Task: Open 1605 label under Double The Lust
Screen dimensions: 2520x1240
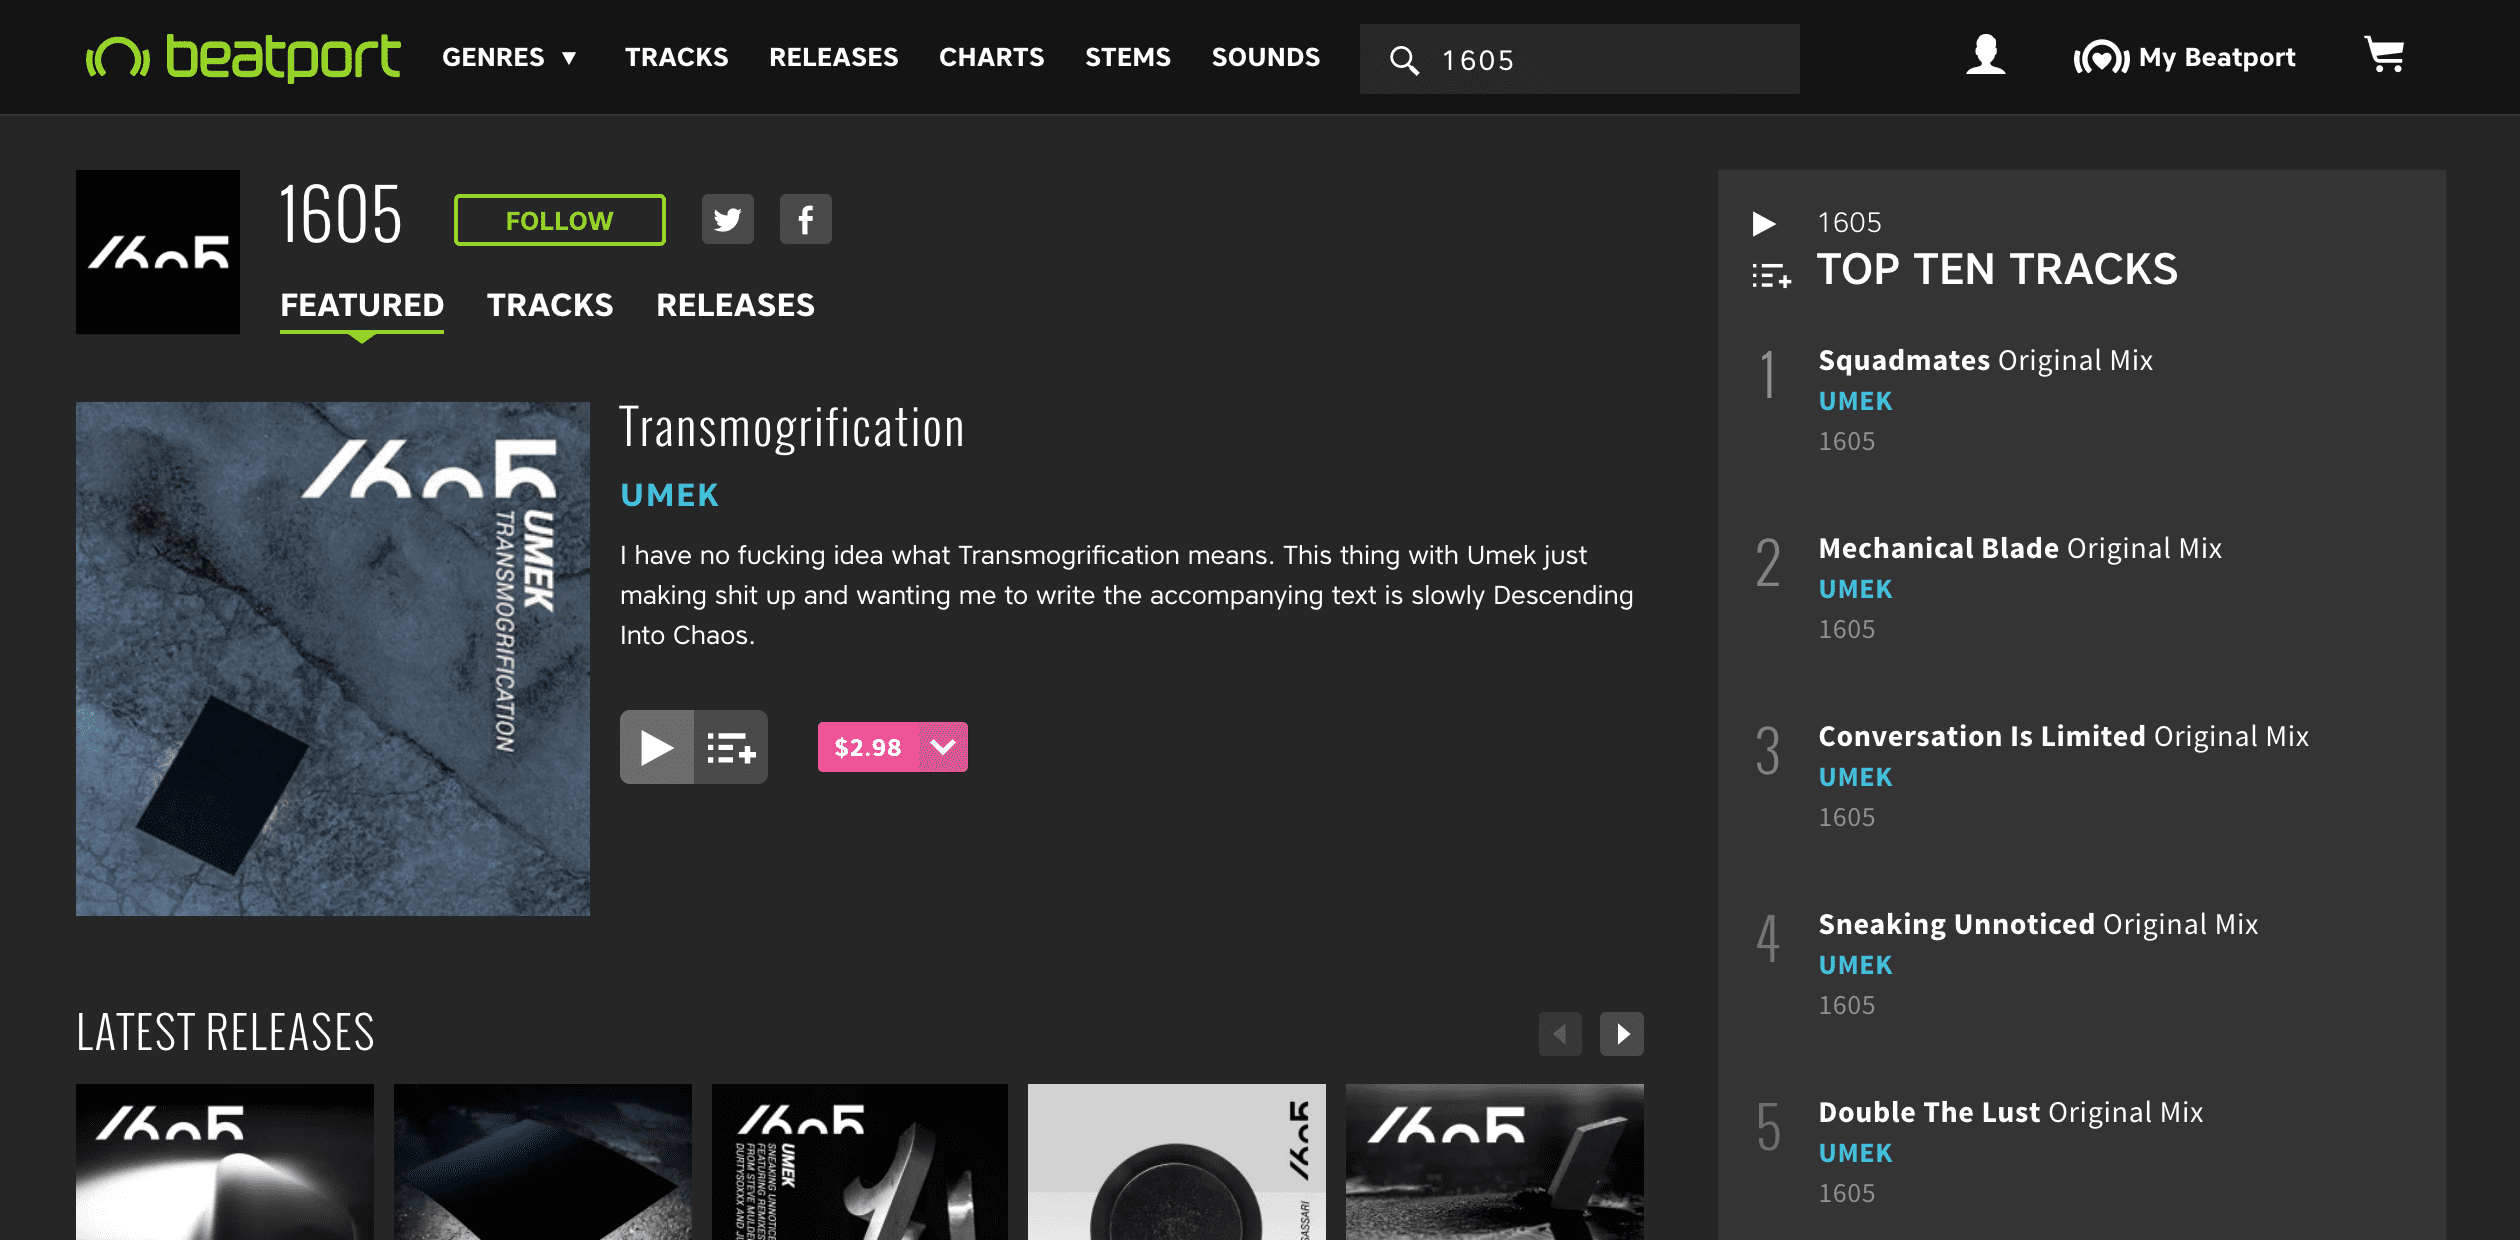Action: 1846,1193
